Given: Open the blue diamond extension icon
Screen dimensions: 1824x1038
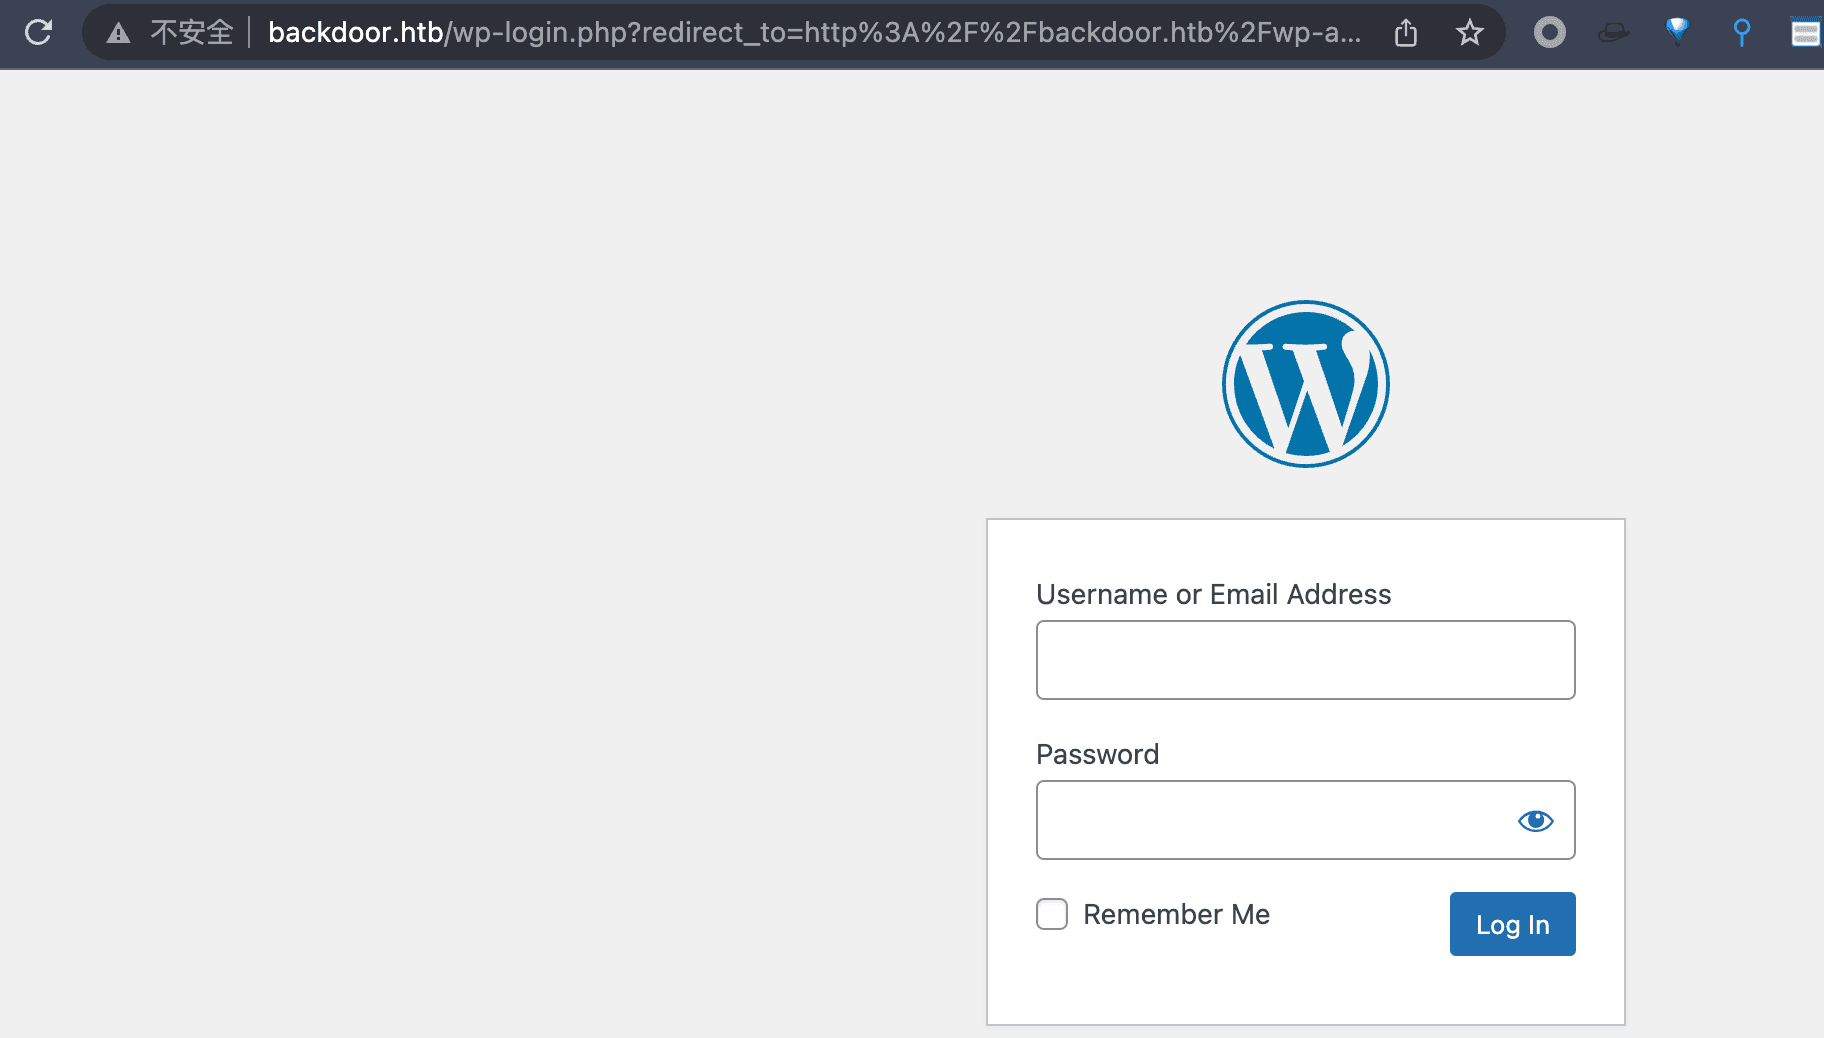Looking at the screenshot, I should [x=1677, y=31].
